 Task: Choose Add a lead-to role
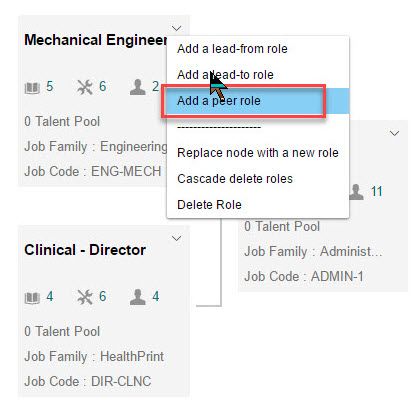pyautogui.click(x=225, y=75)
